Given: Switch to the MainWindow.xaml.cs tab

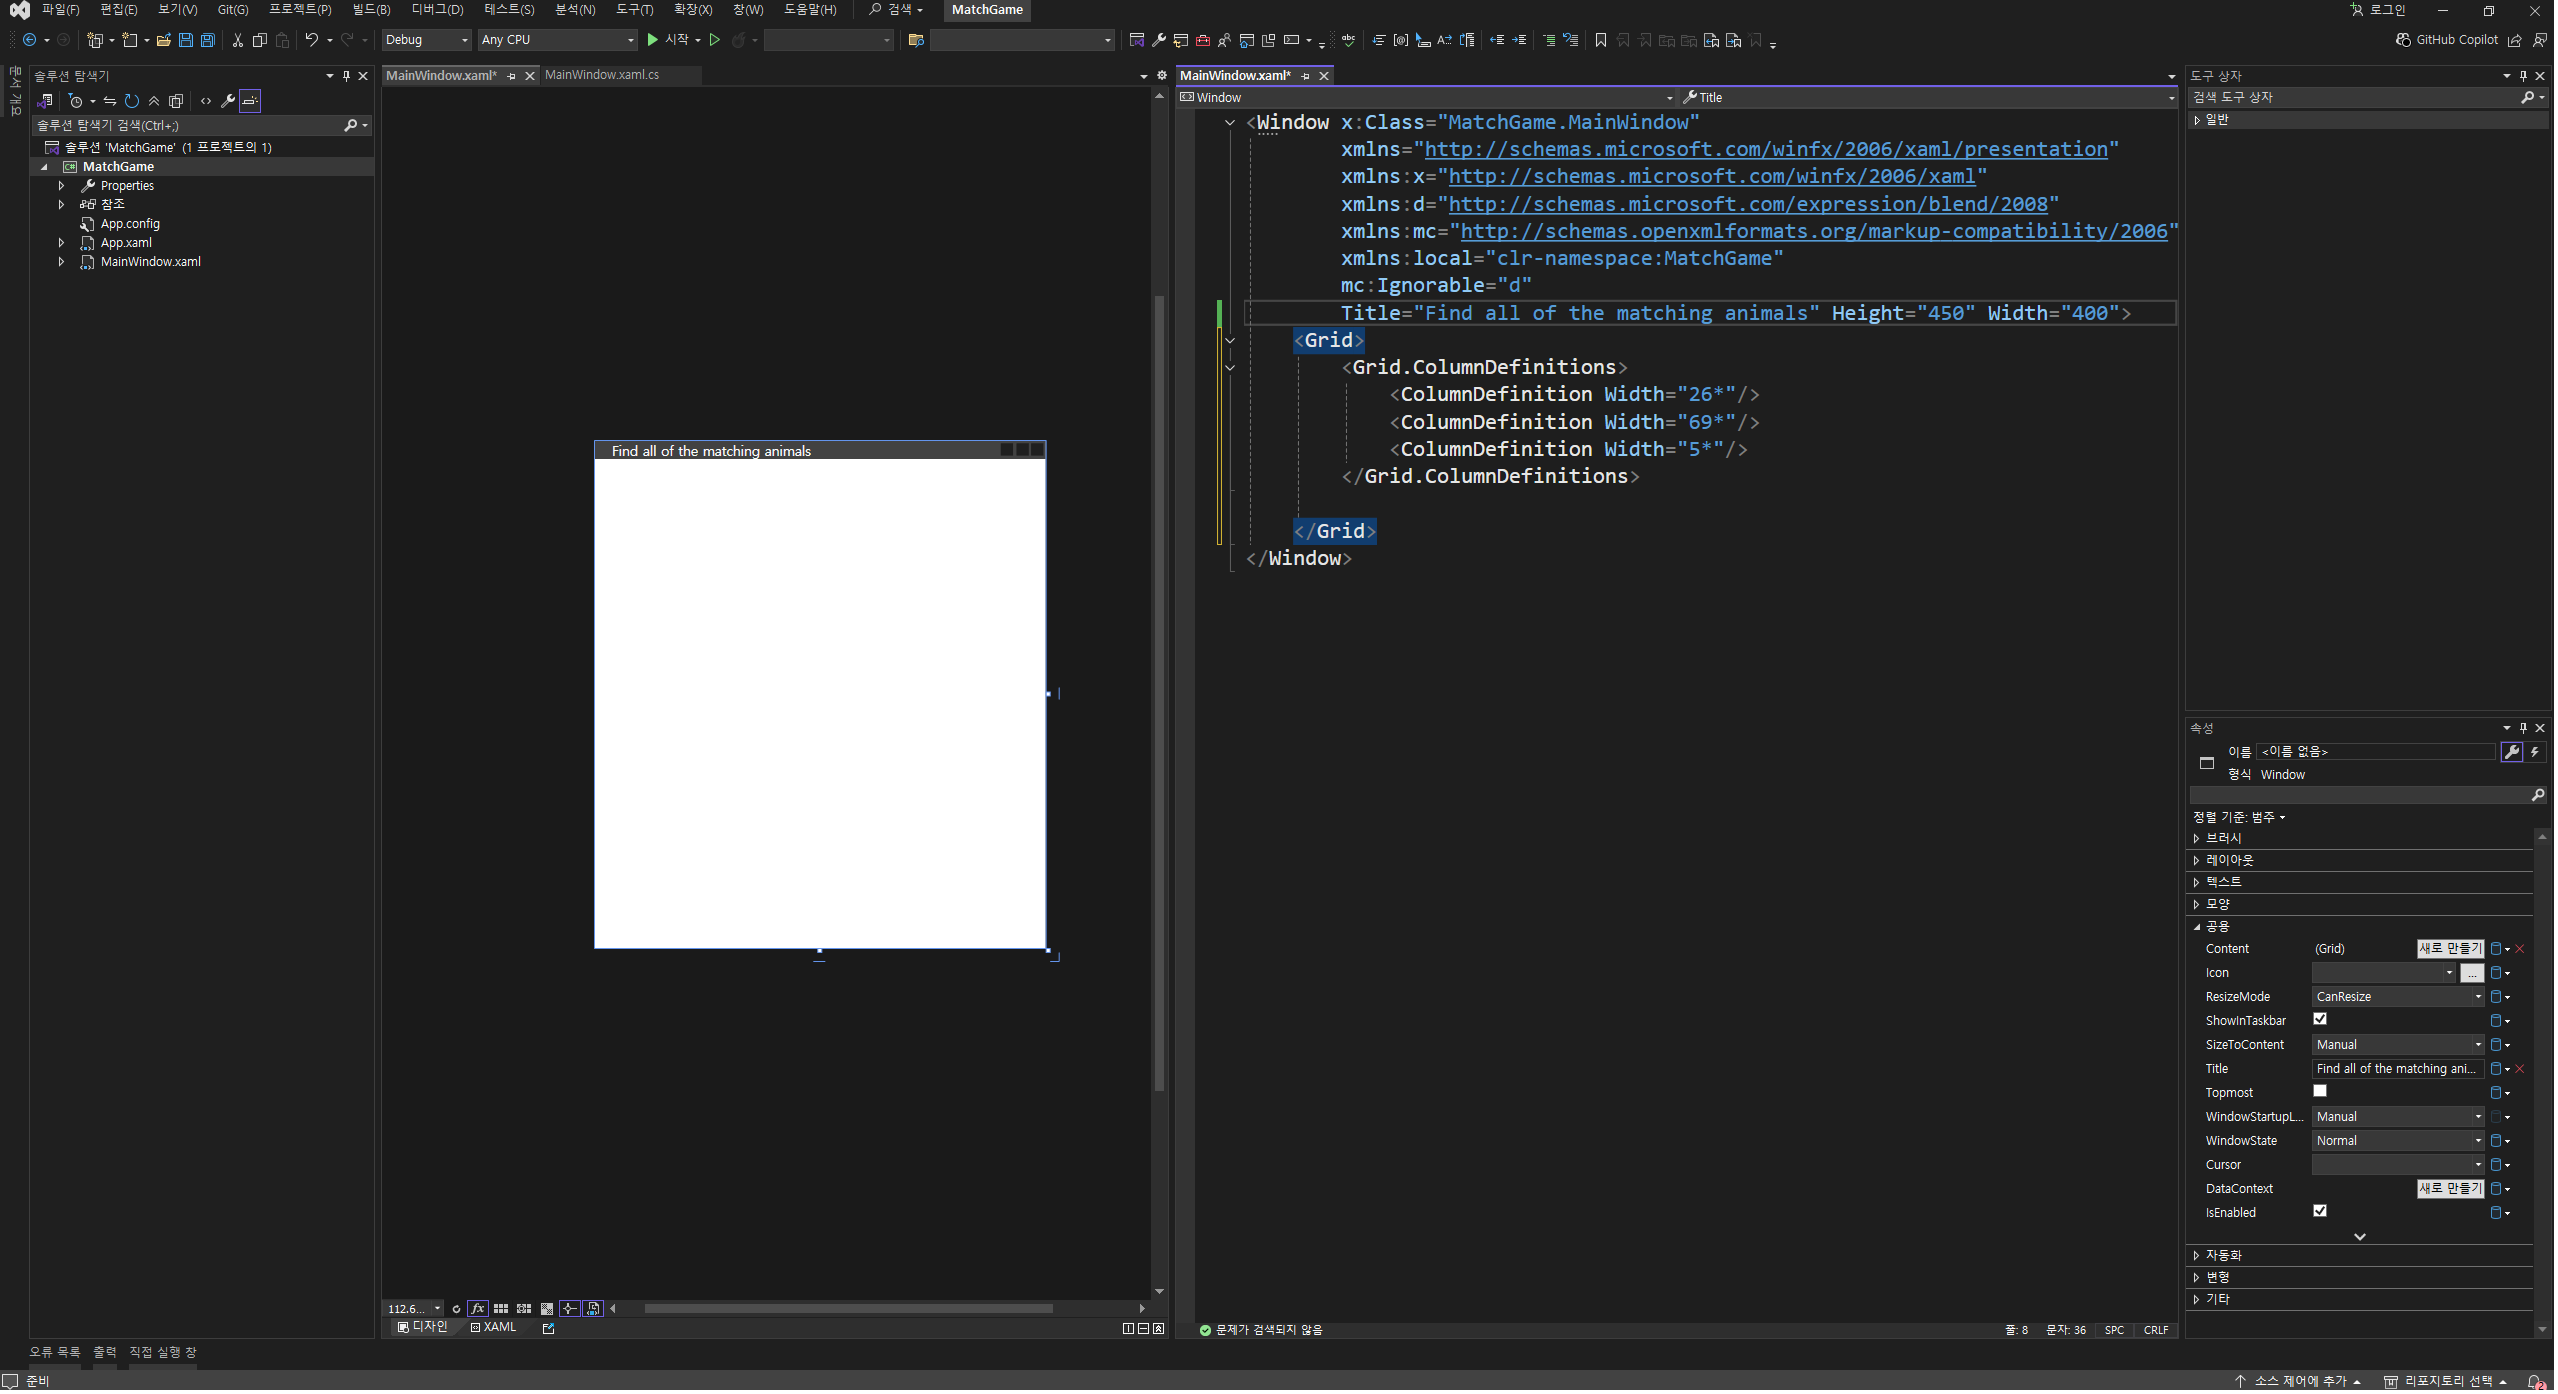Looking at the screenshot, I should [x=603, y=75].
